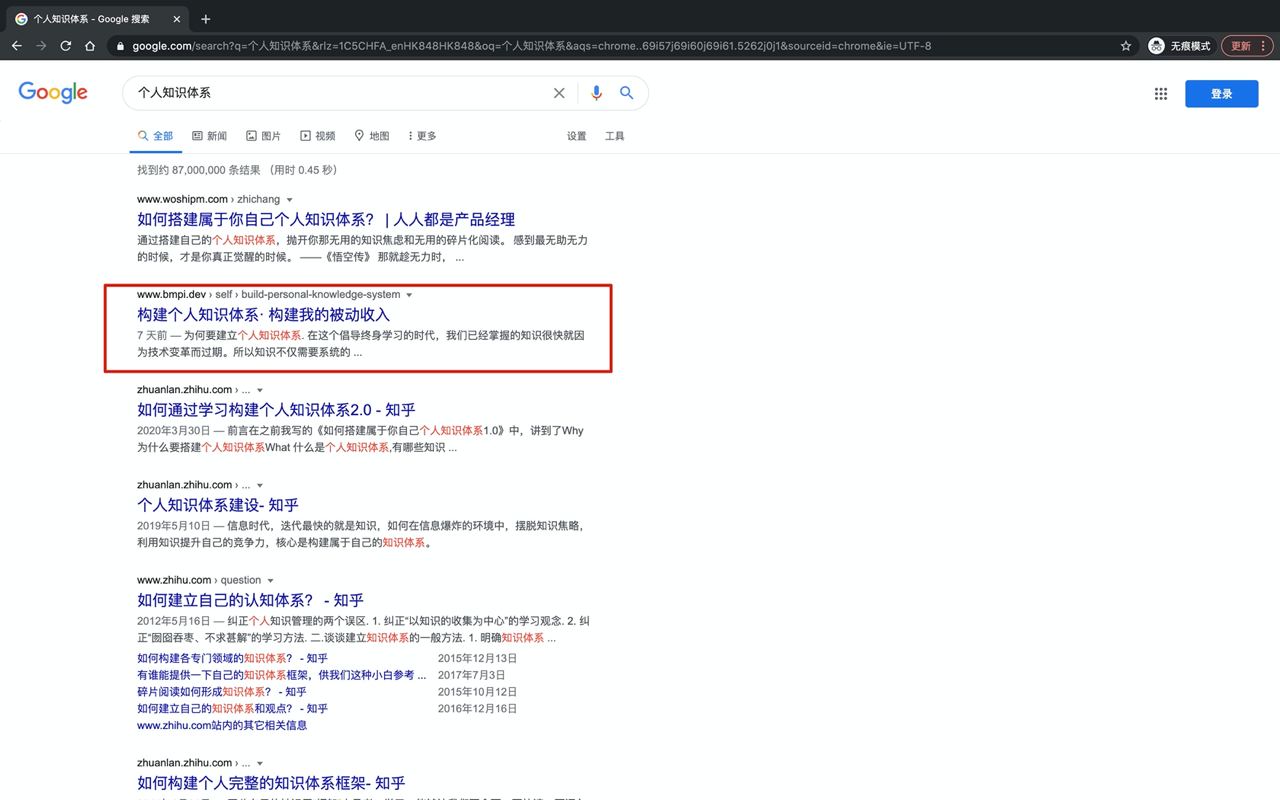Image resolution: width=1280 pixels, height=800 pixels.
Task: Click the Google logo
Action: pyautogui.click(x=53, y=93)
